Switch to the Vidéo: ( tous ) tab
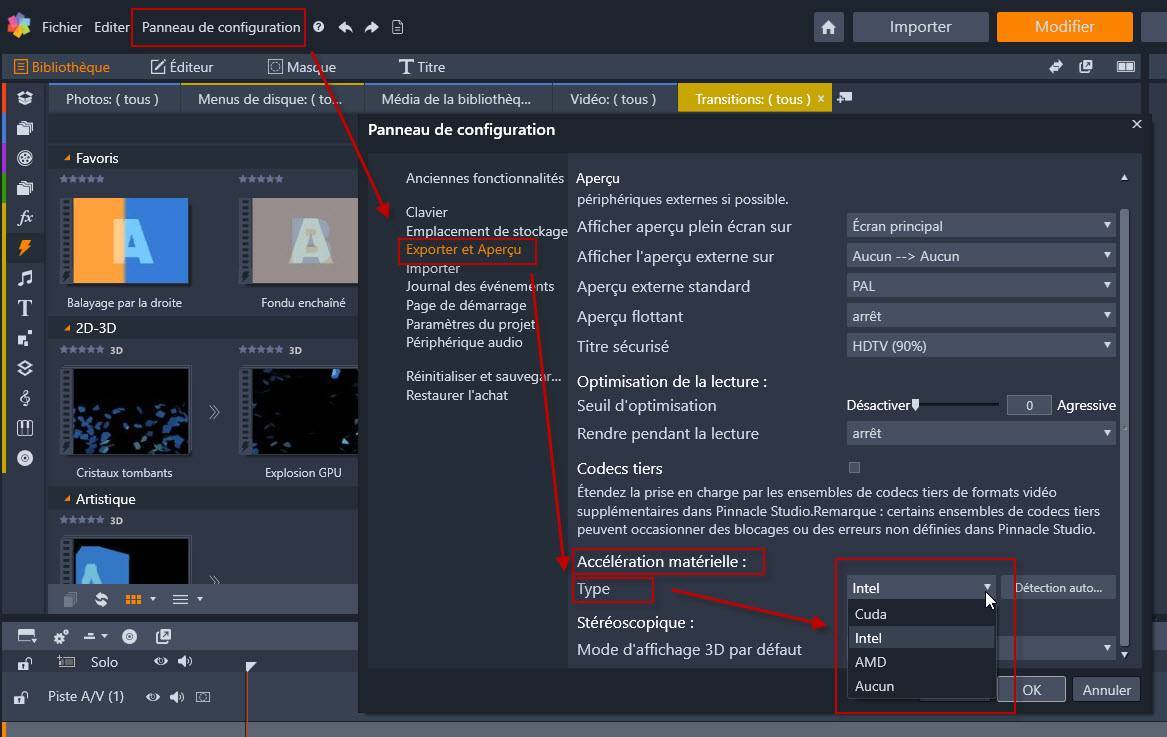Viewport: 1167px width, 737px height. [613, 99]
